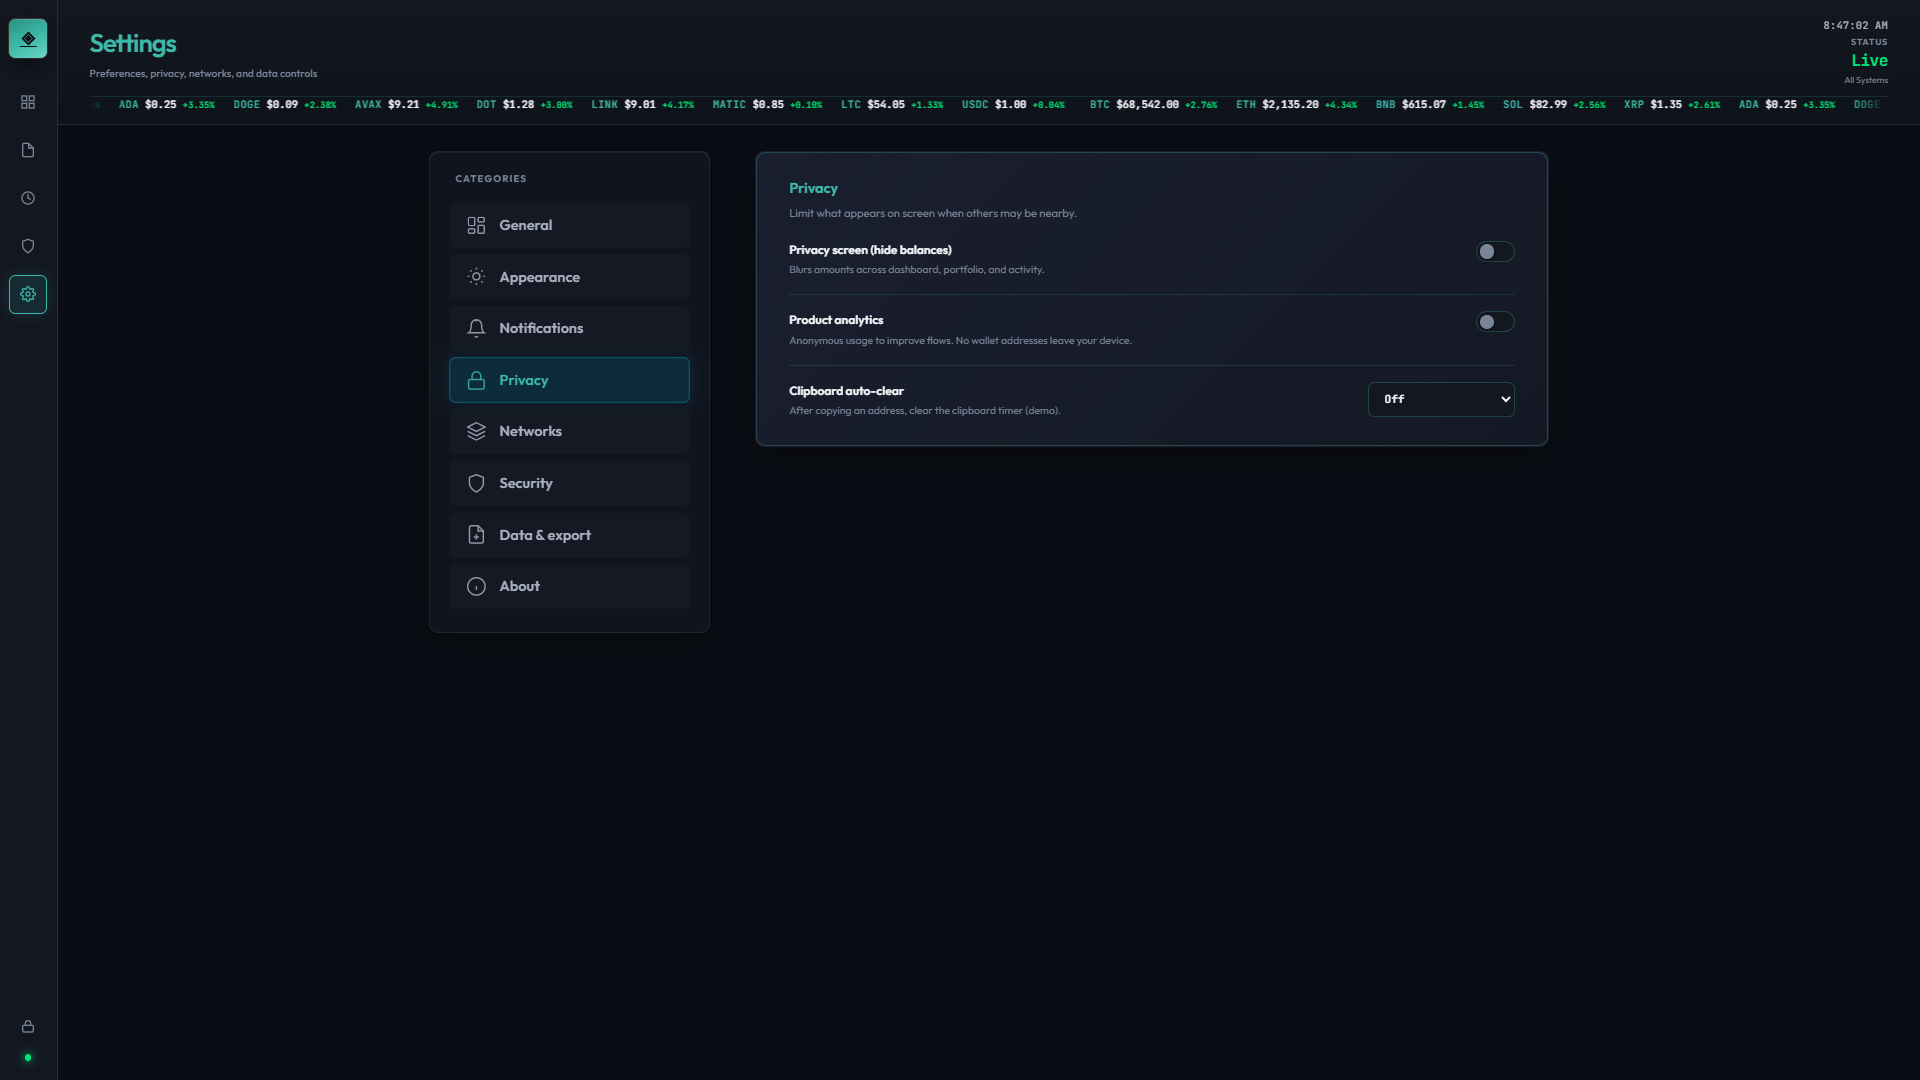
Task: Click the Live status indicator
Action: click(1868, 60)
